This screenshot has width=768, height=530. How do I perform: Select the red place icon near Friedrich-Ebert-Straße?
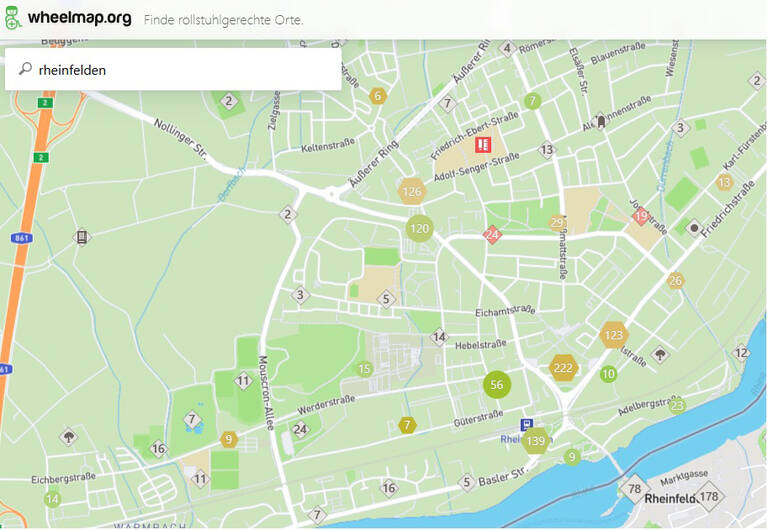click(x=483, y=145)
